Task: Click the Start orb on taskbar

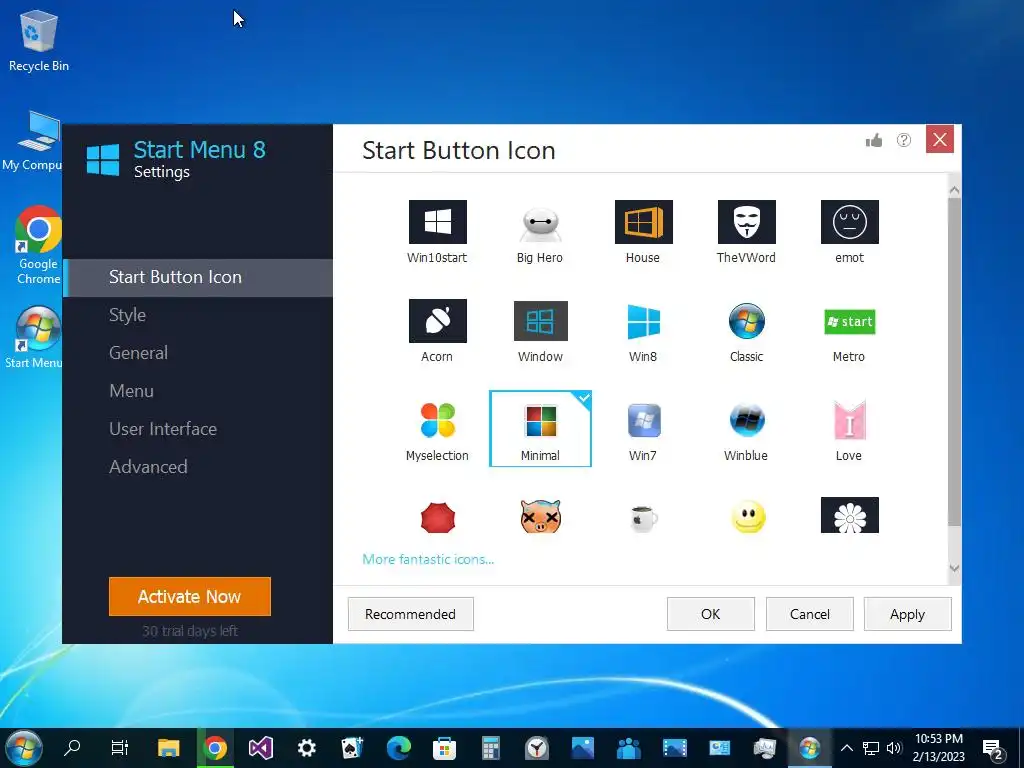Action: coord(24,748)
